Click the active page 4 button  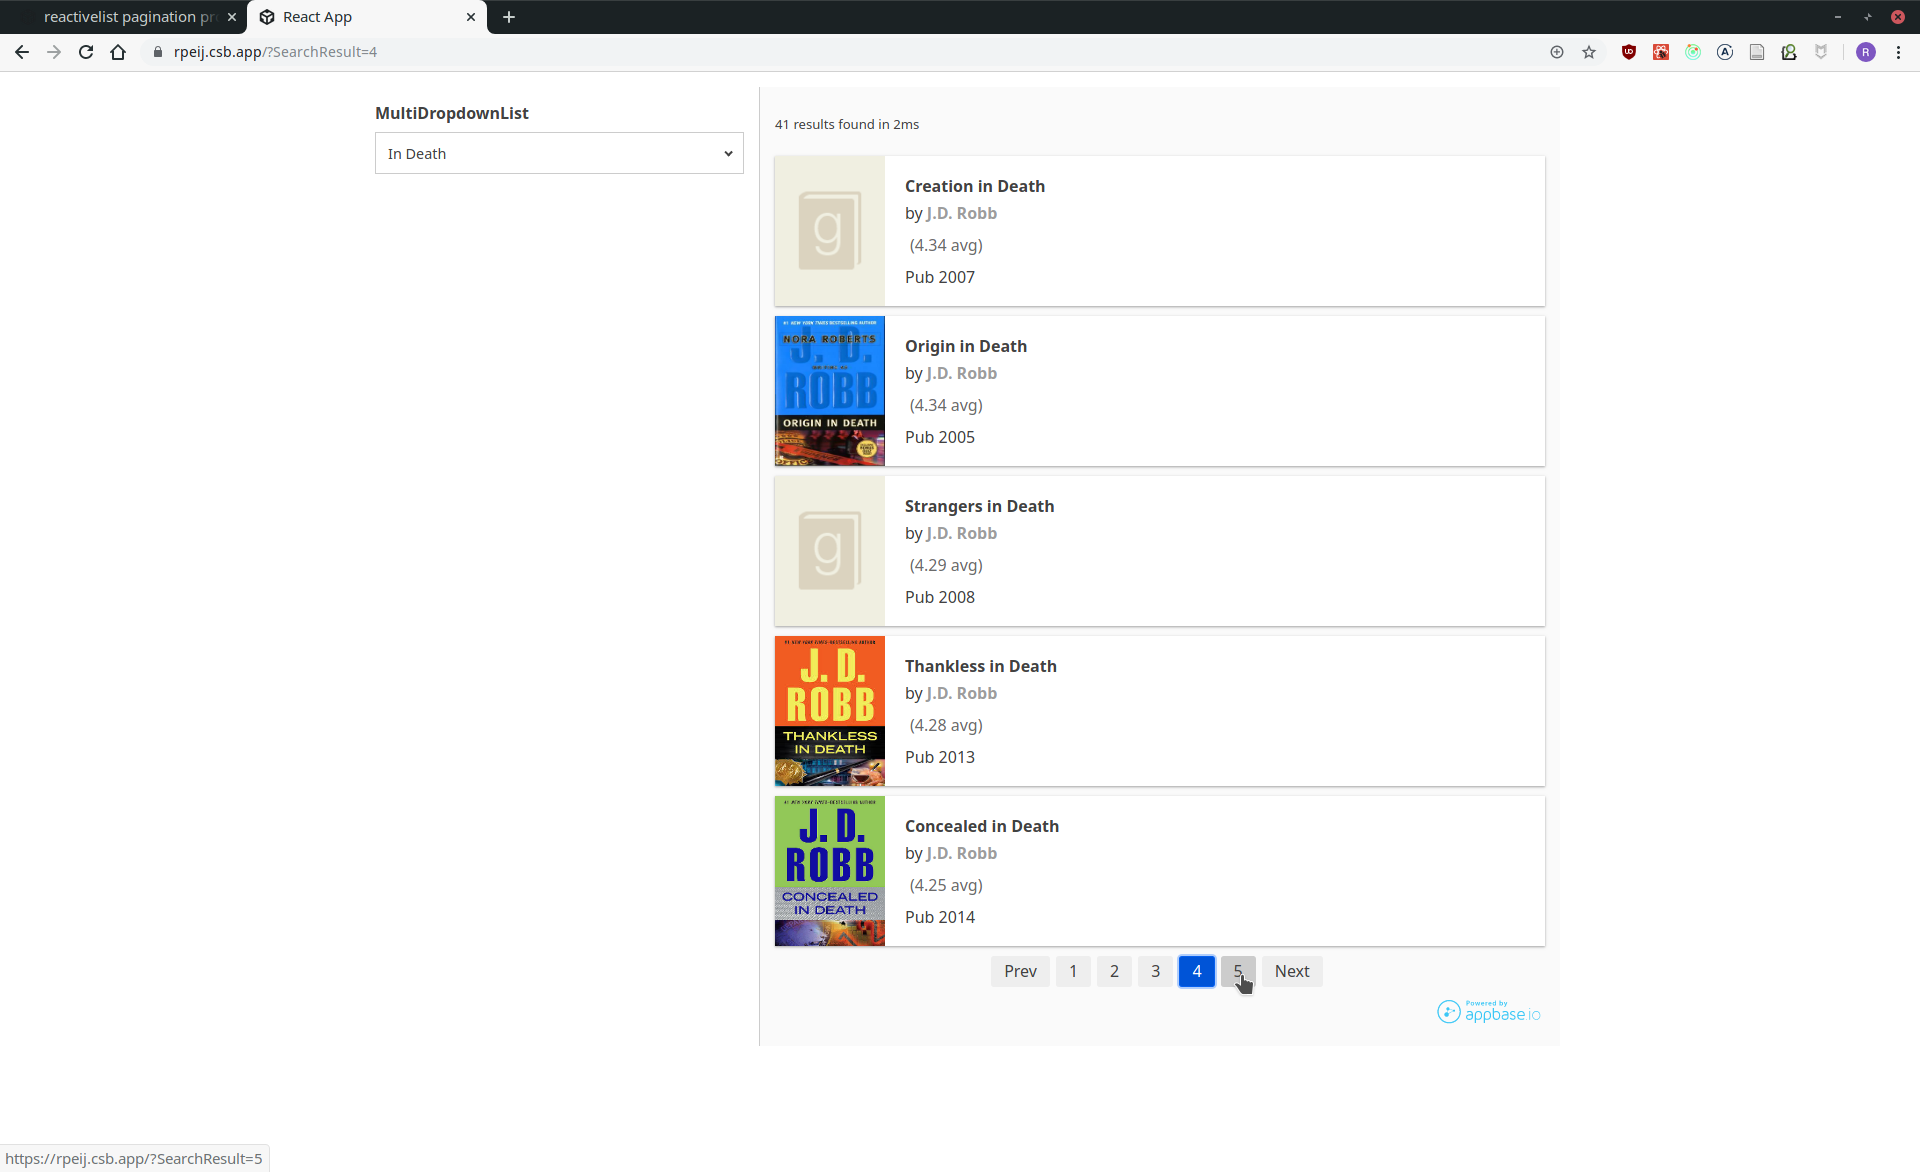point(1196,971)
